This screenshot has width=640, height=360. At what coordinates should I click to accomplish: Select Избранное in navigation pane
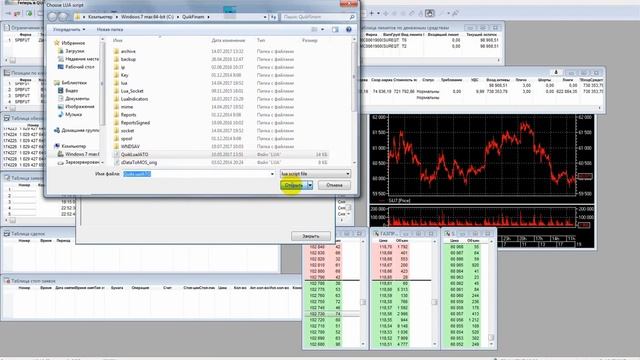(x=73, y=43)
